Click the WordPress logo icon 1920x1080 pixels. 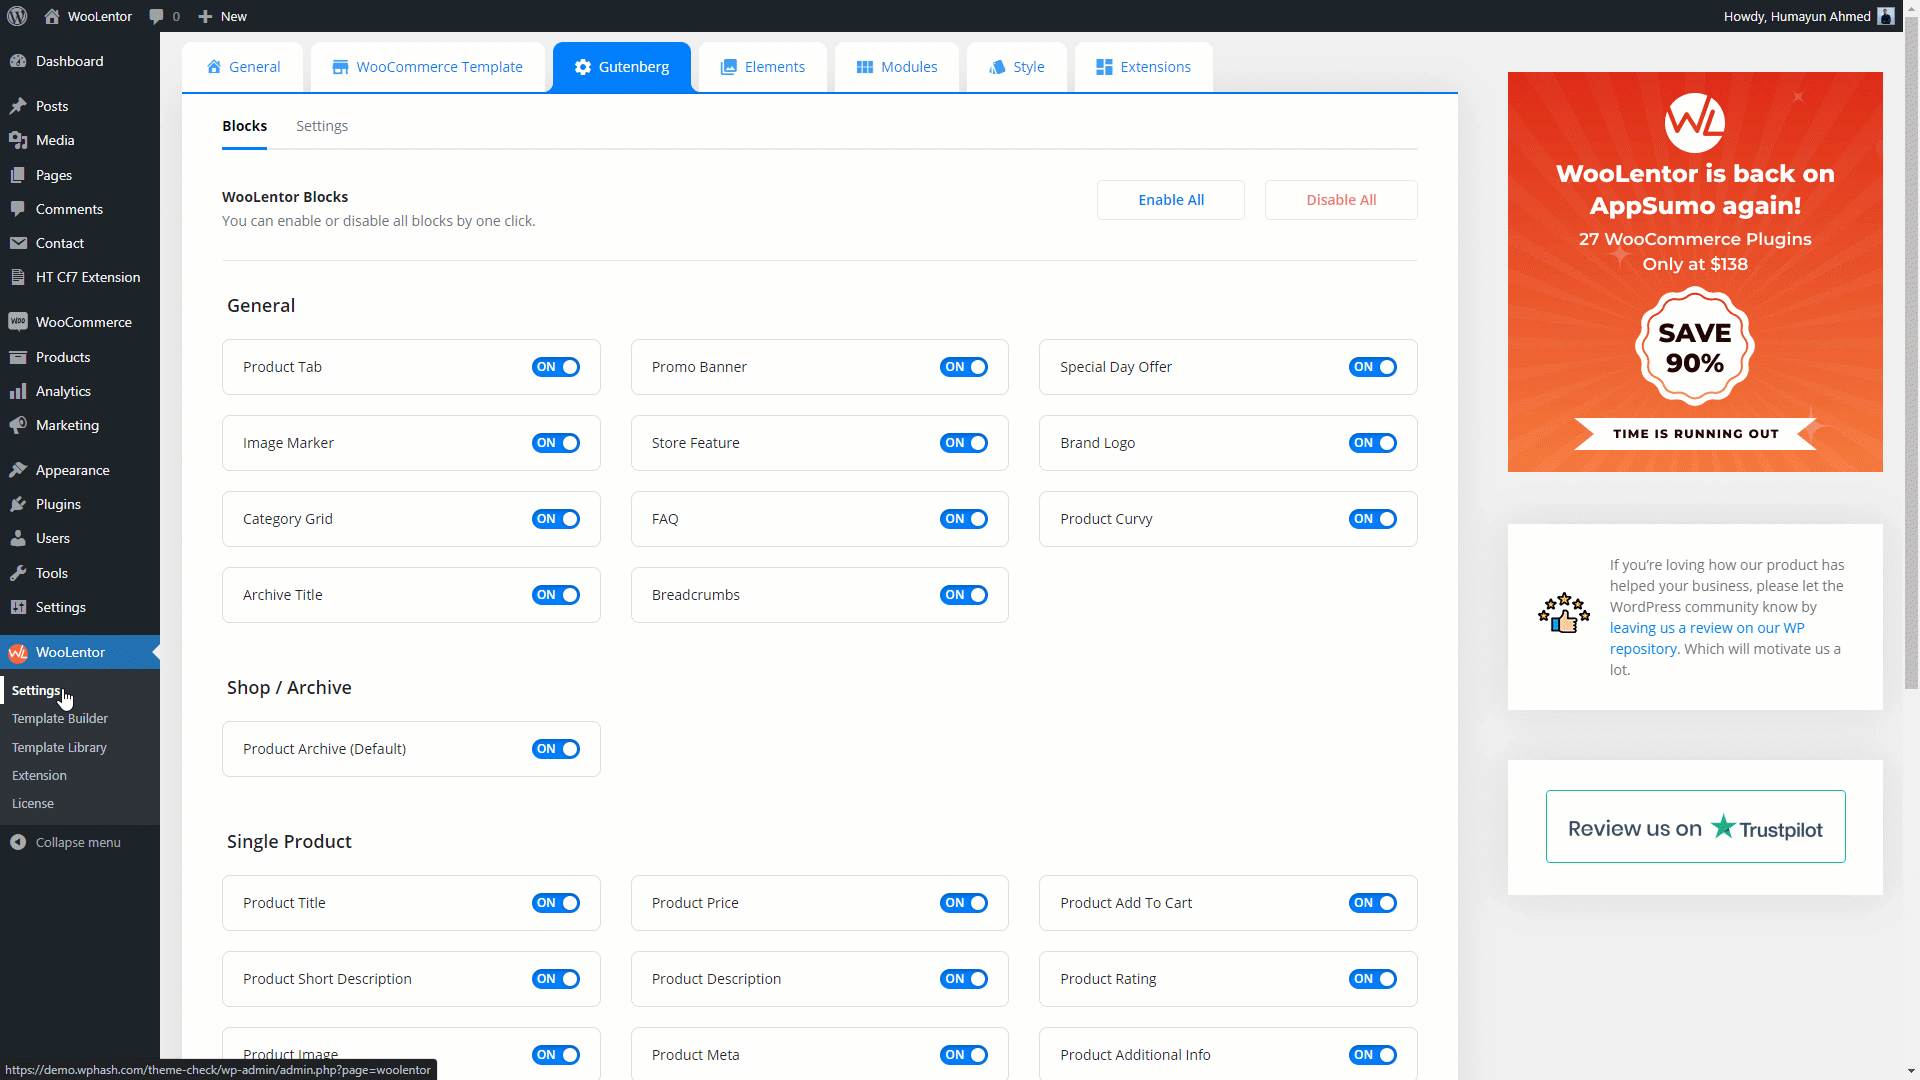pyautogui.click(x=17, y=16)
